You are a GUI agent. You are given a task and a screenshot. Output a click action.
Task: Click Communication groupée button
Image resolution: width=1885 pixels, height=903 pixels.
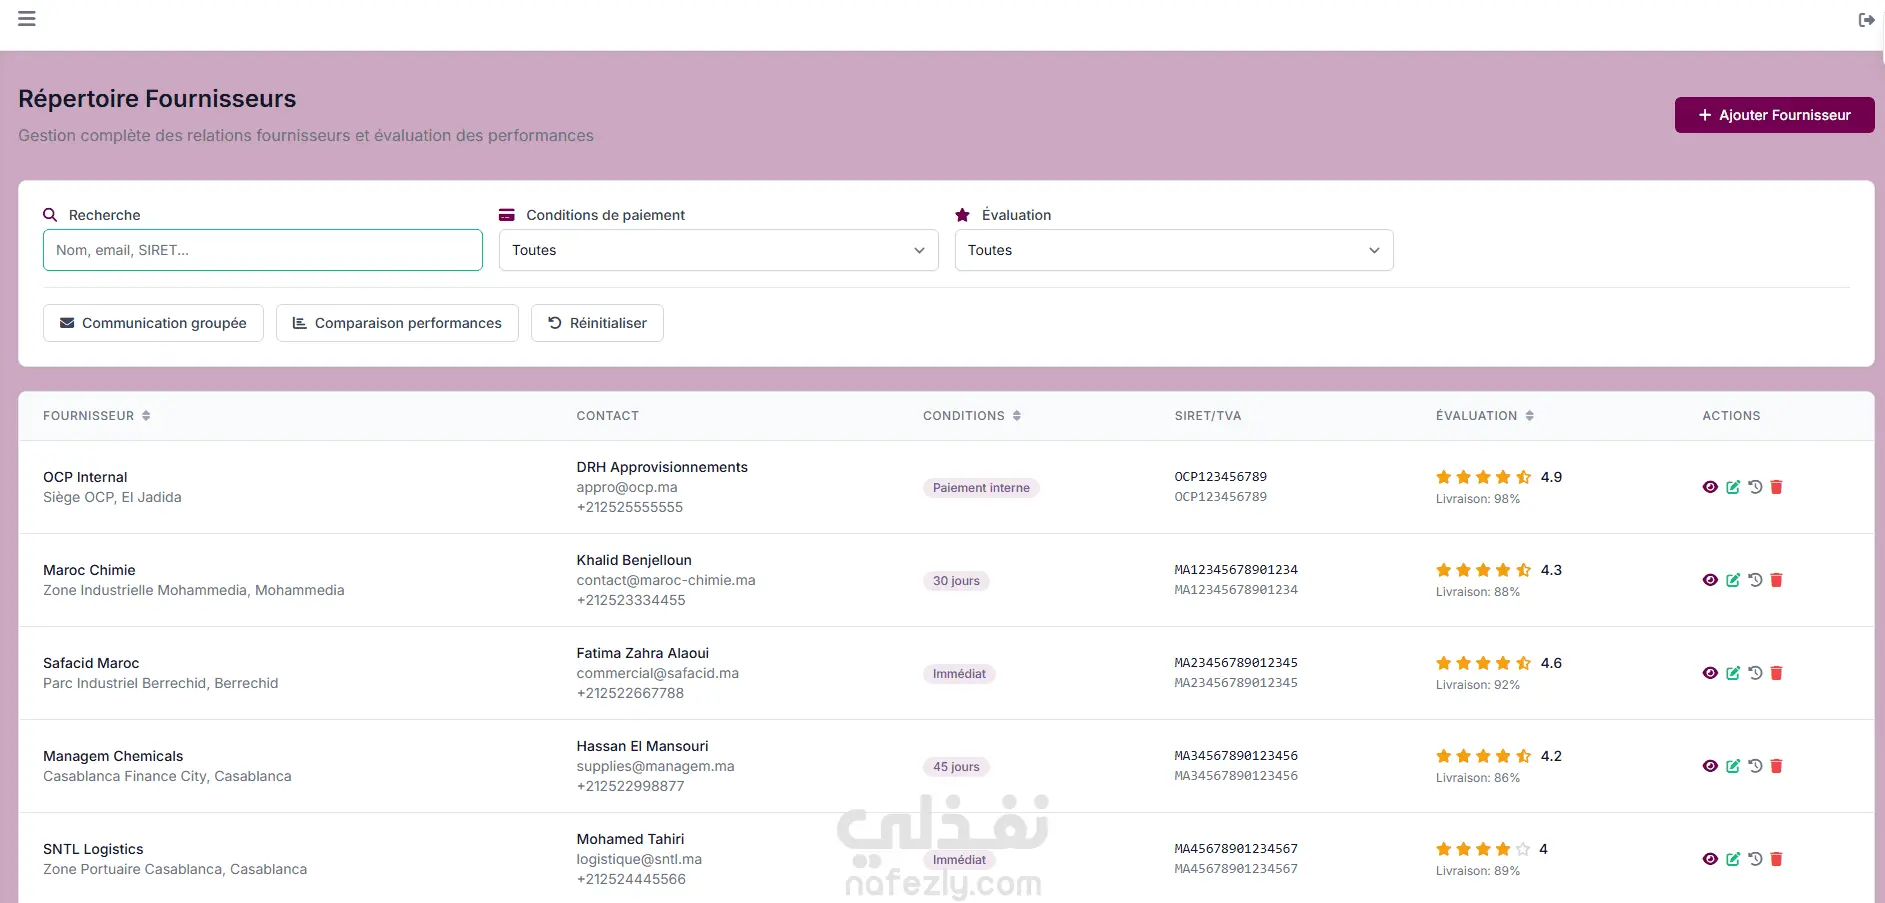pos(153,323)
